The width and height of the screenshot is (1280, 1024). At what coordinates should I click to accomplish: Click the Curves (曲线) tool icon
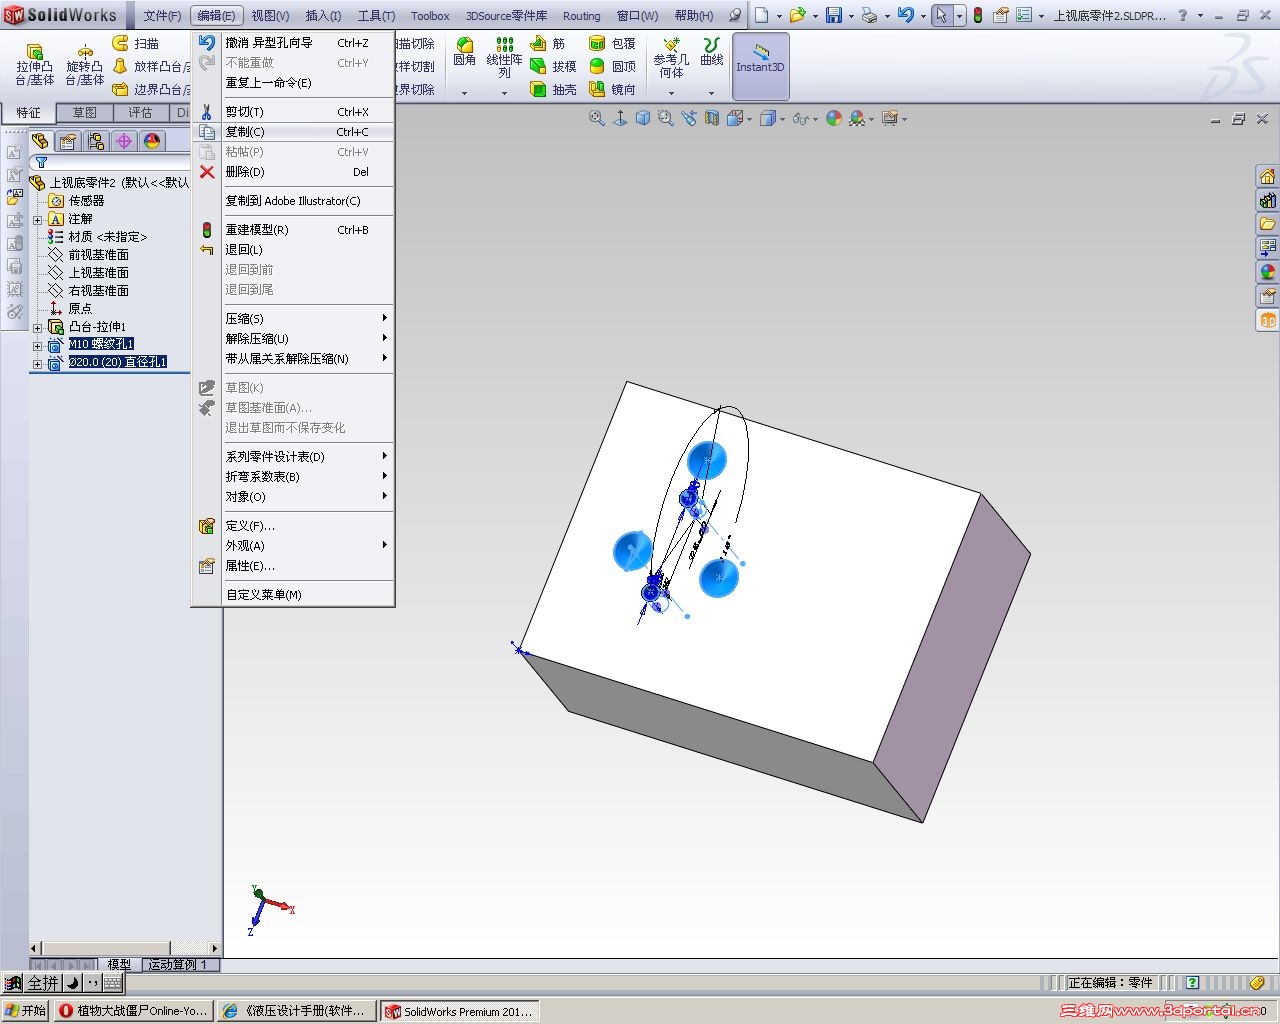click(x=711, y=45)
